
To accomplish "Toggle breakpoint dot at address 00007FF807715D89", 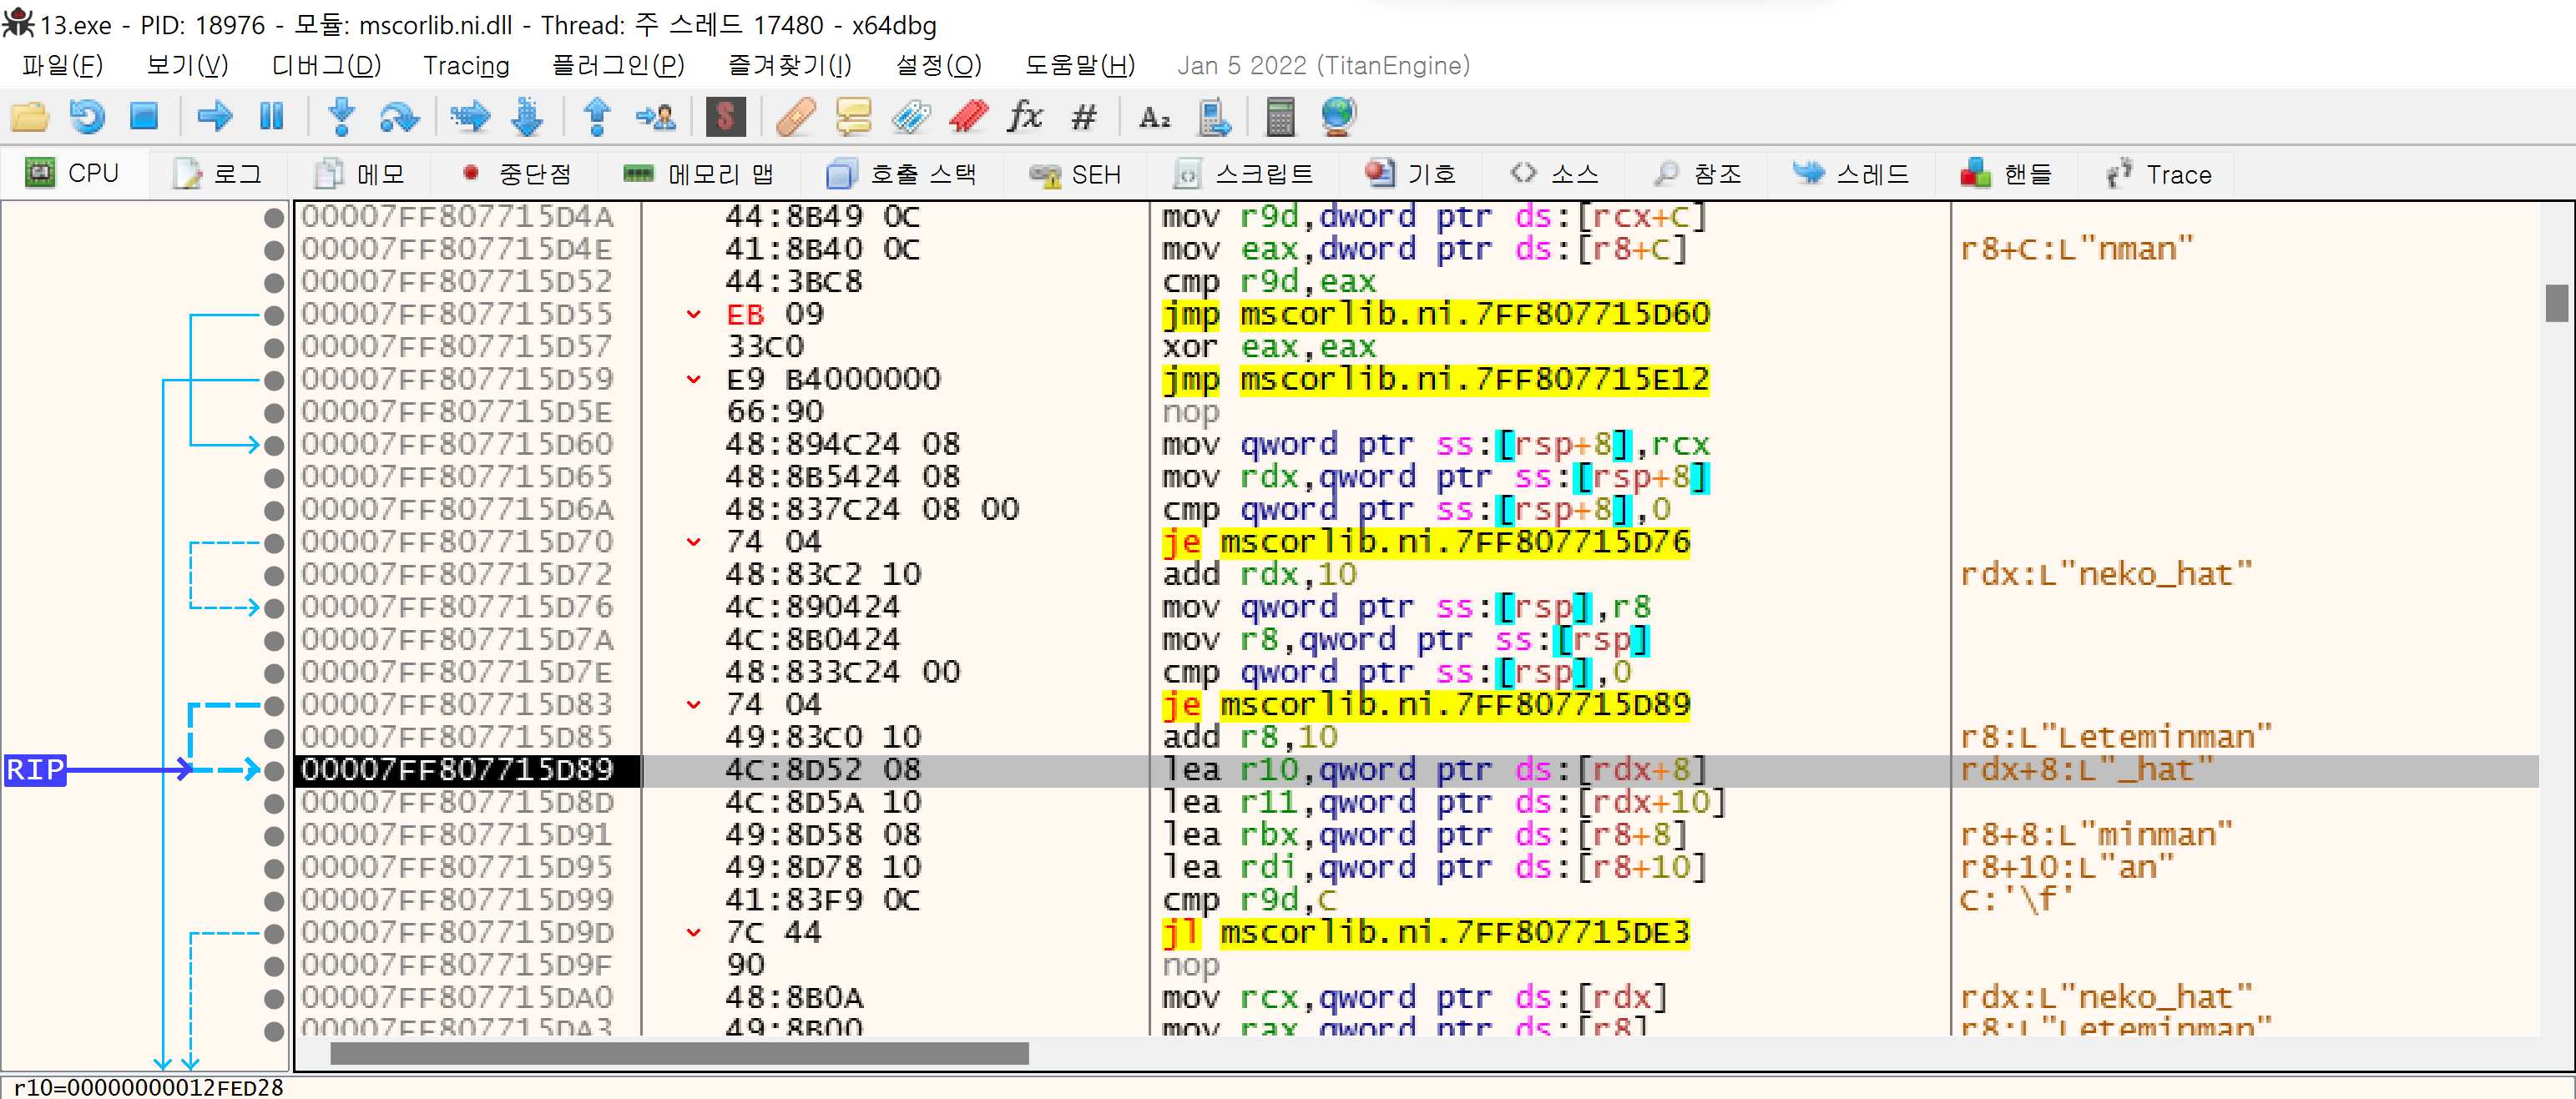I will [x=274, y=771].
